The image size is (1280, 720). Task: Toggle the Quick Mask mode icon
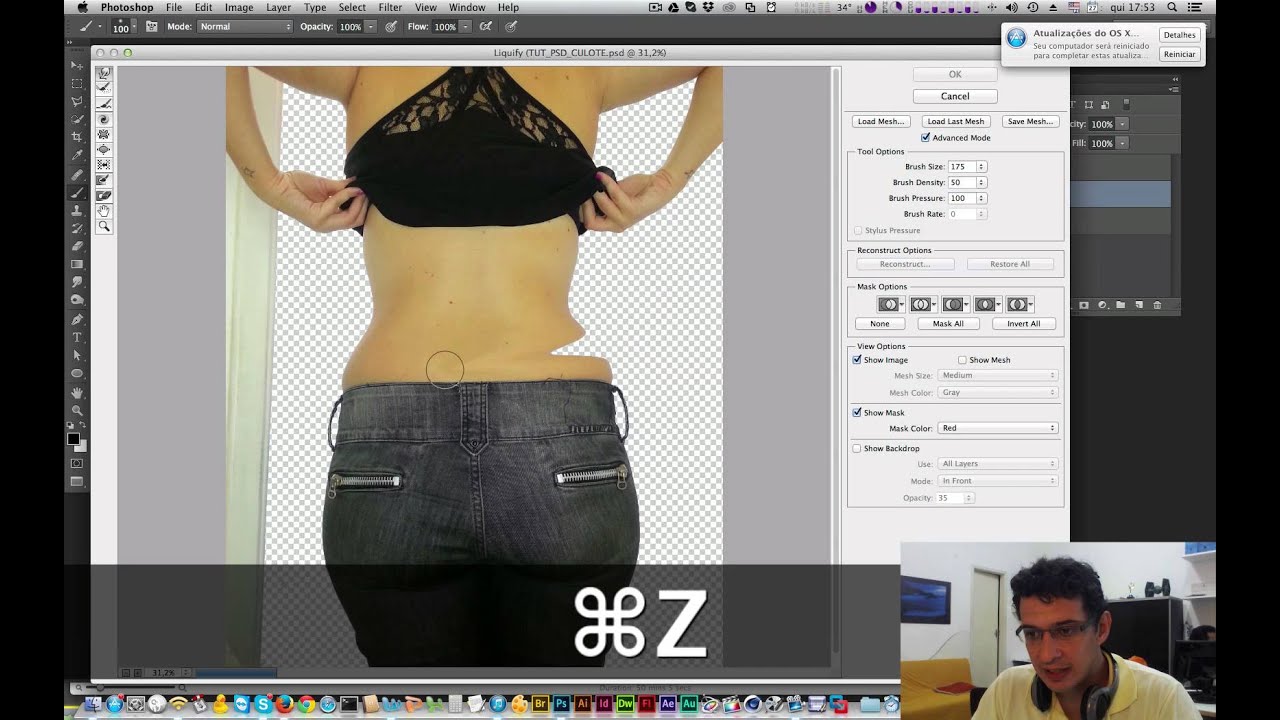pos(77,463)
